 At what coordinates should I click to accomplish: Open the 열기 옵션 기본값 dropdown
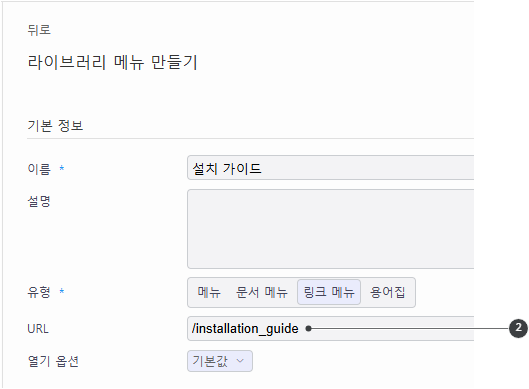click(220, 361)
